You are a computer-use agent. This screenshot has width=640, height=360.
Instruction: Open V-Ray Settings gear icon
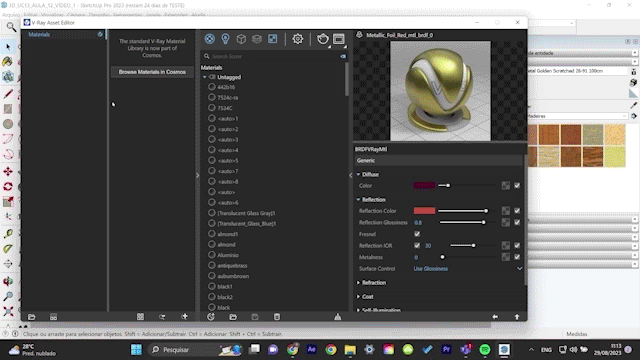[298, 39]
